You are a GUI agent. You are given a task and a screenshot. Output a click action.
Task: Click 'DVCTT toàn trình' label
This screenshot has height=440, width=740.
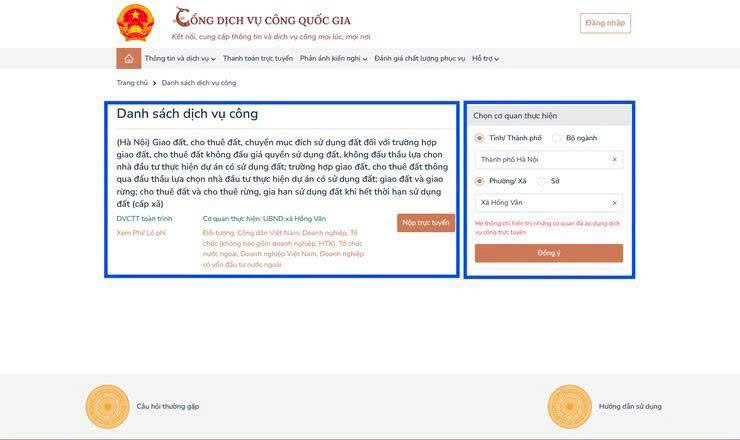click(144, 219)
